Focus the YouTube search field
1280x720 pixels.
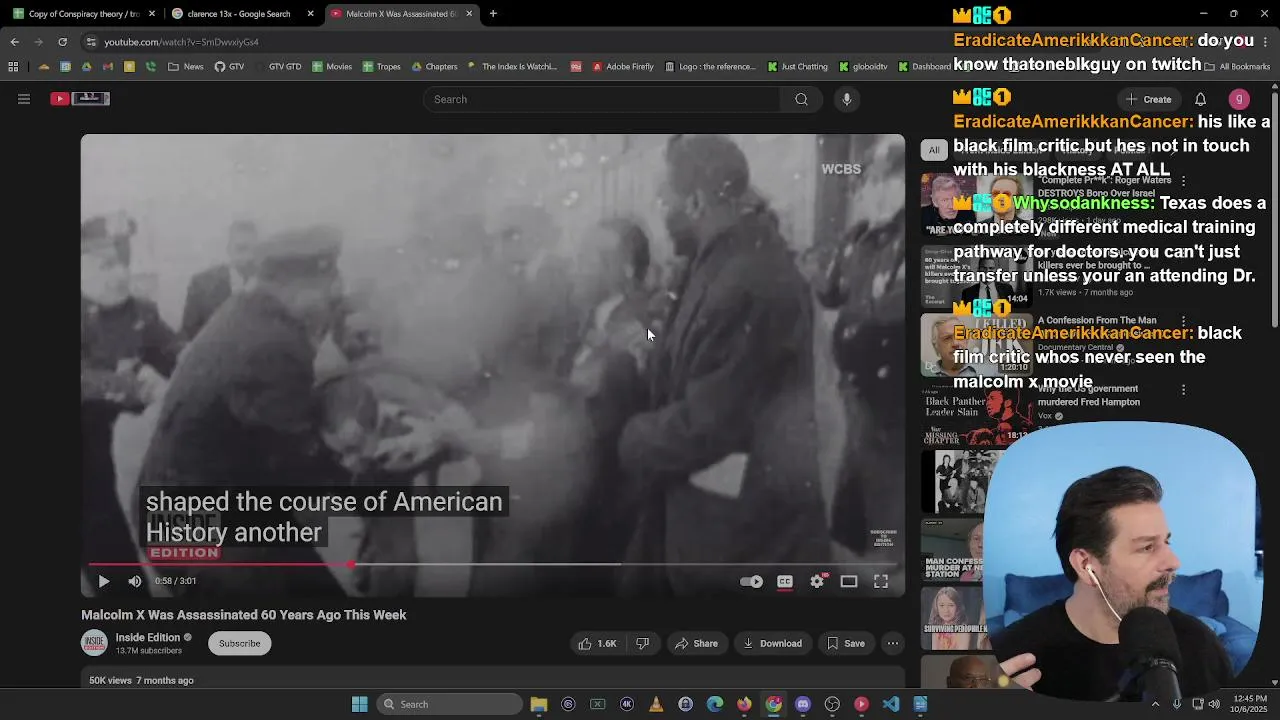[603, 99]
